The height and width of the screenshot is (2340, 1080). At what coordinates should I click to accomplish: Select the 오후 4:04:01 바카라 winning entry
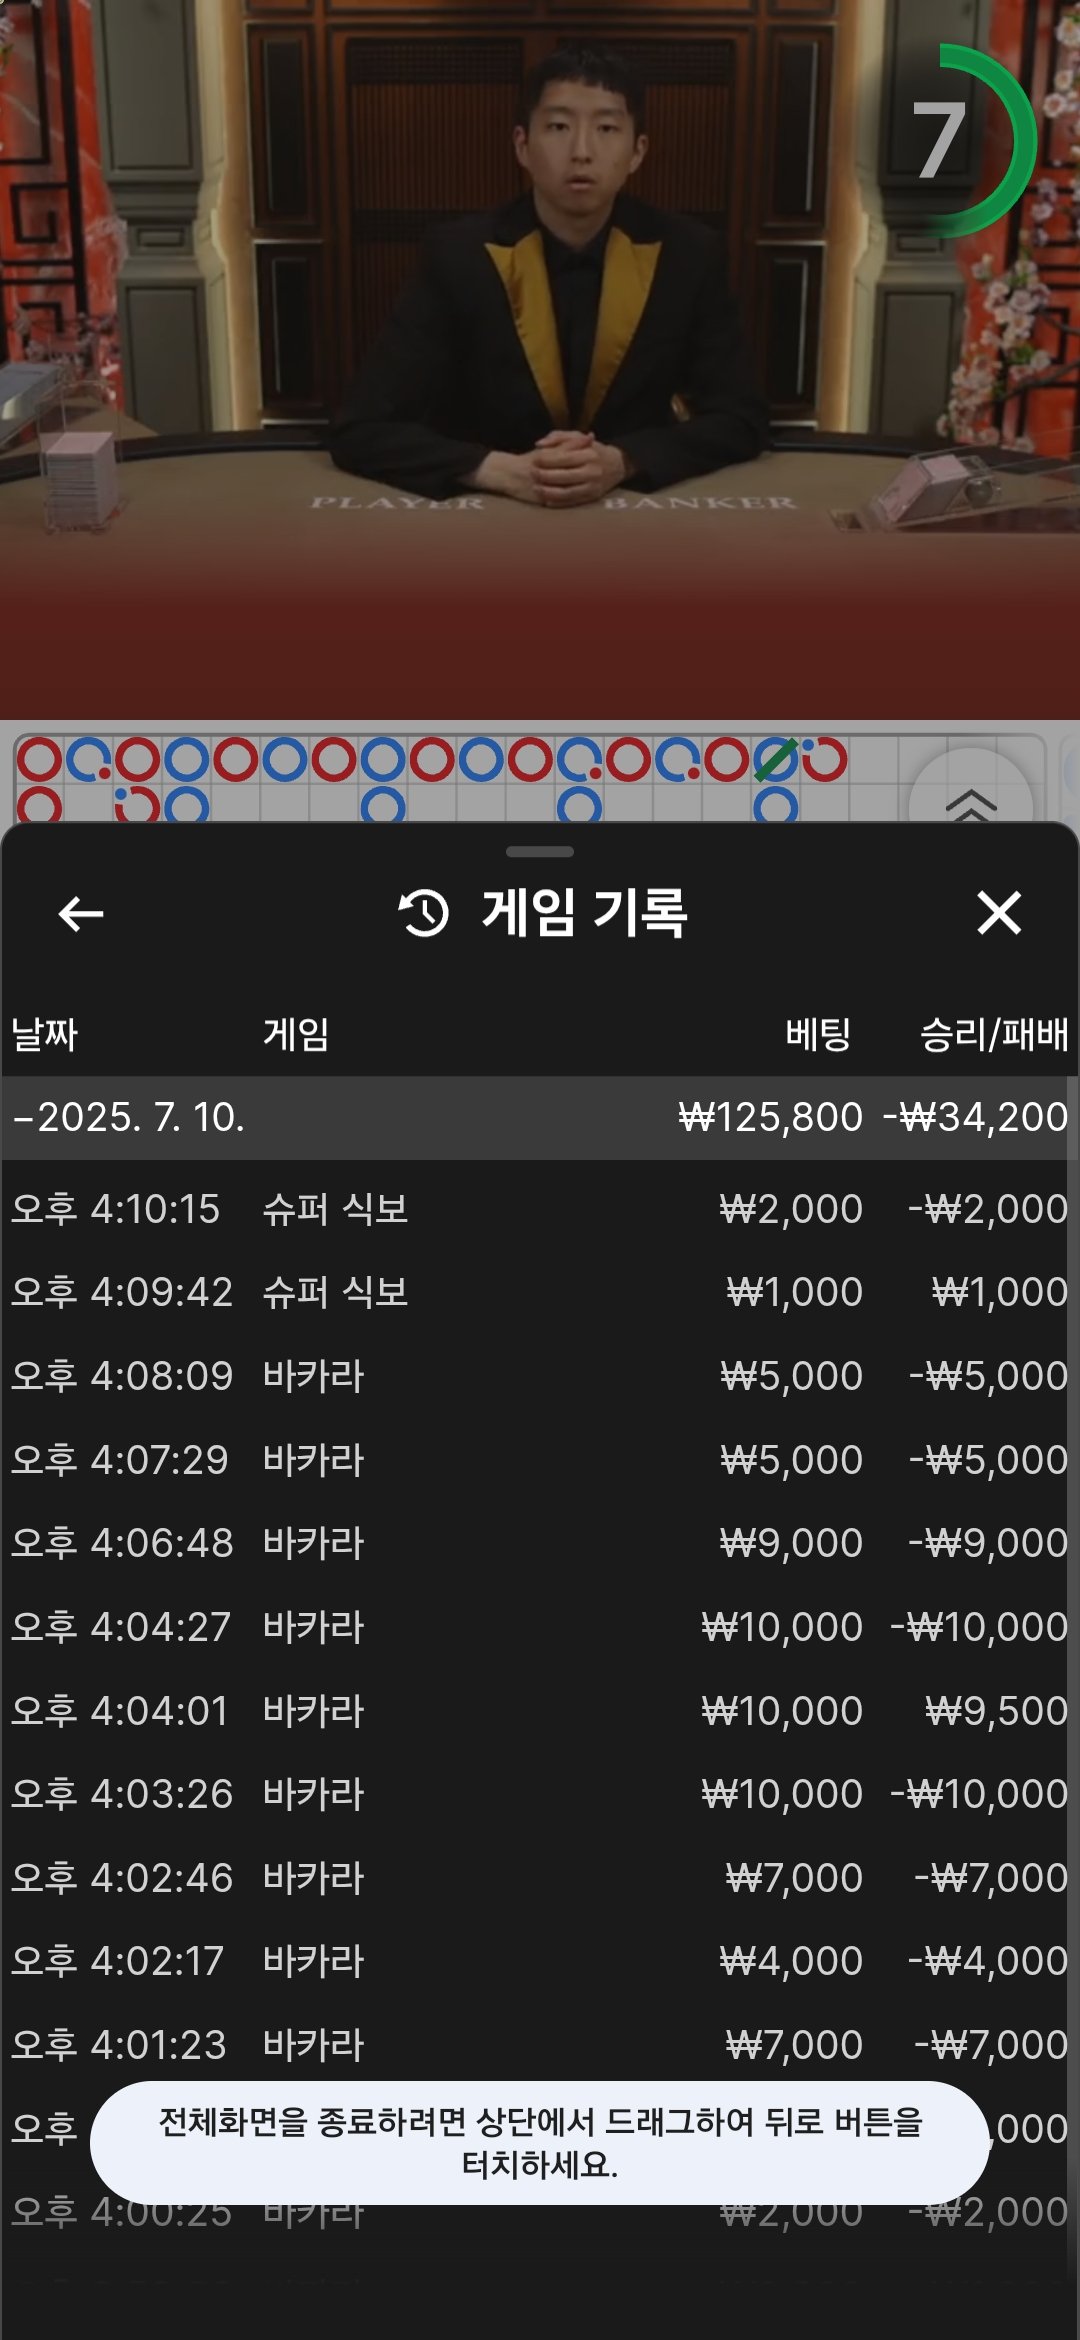pyautogui.click(x=540, y=1711)
